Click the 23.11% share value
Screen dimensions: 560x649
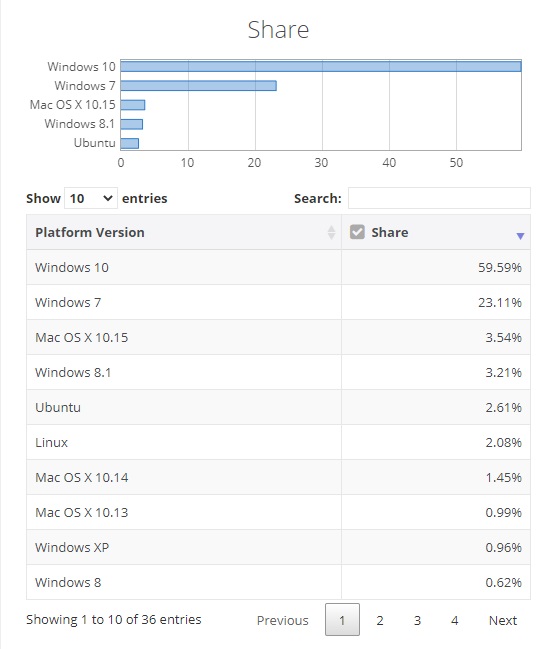point(500,303)
